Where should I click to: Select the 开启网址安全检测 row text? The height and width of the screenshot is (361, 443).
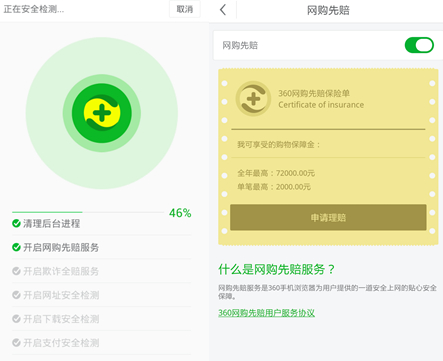61,295
